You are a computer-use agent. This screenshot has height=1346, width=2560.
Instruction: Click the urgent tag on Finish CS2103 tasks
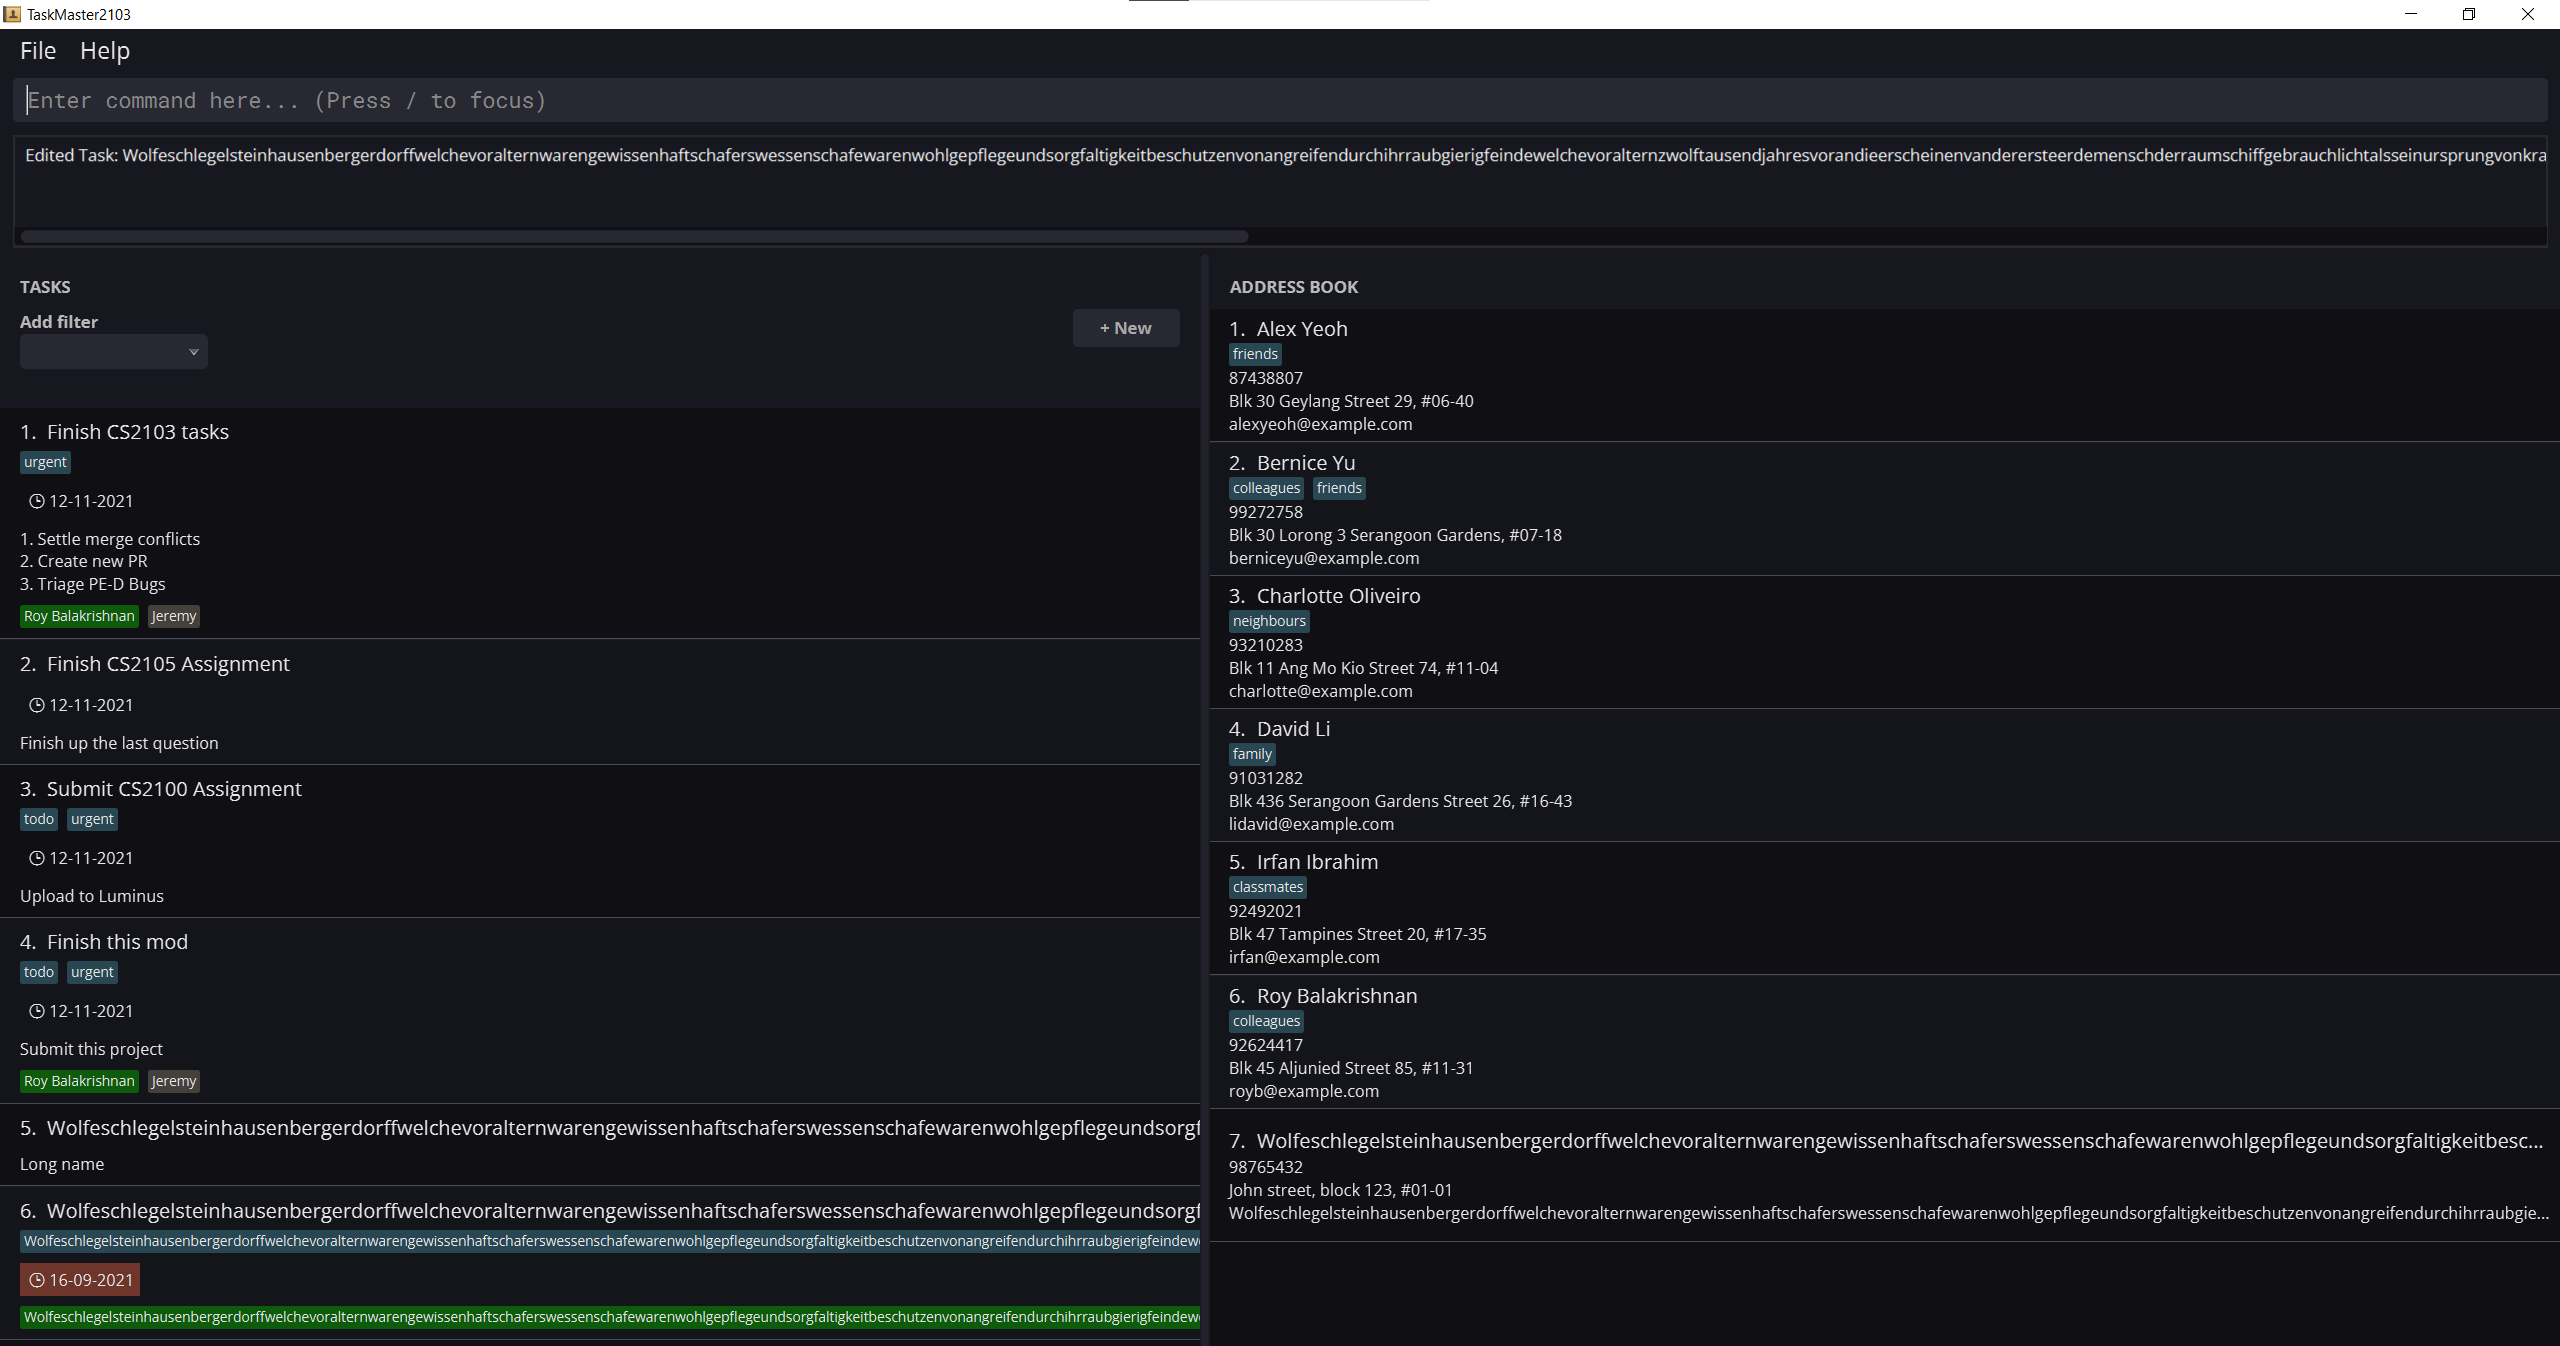pos(45,462)
